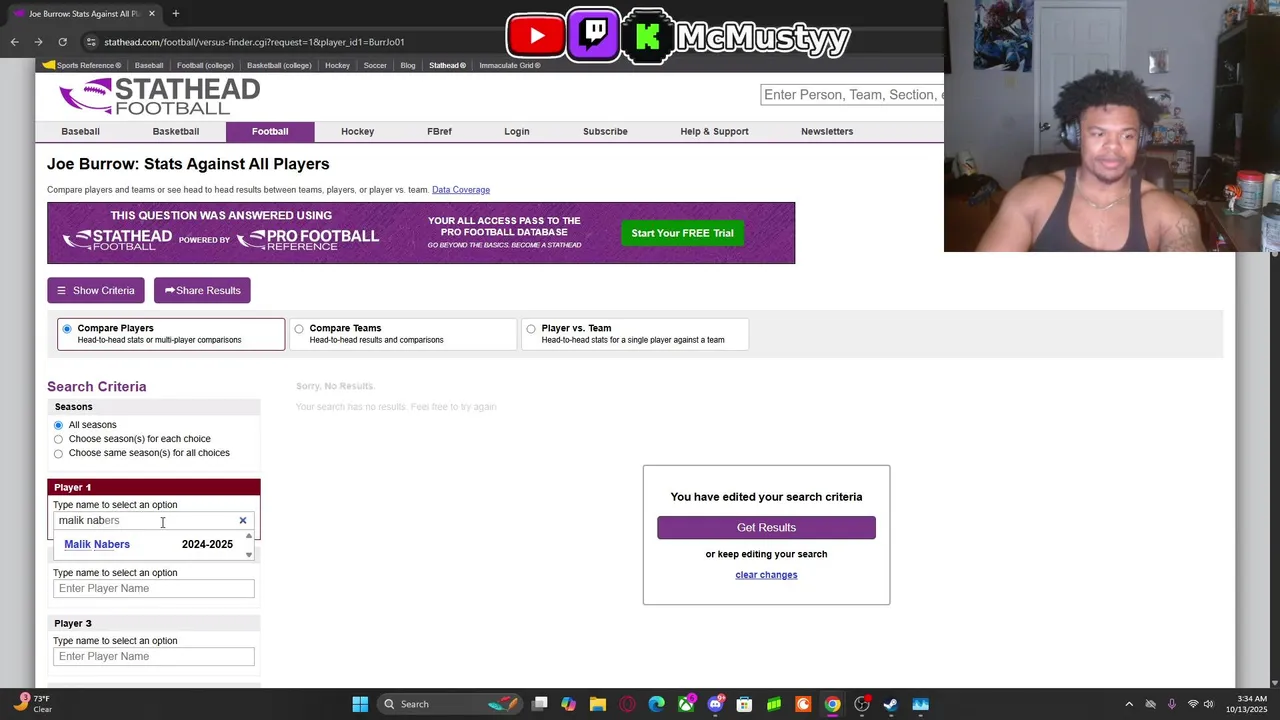Clear Player 1 name with the X icon
1280x720 pixels.
pyautogui.click(x=242, y=521)
